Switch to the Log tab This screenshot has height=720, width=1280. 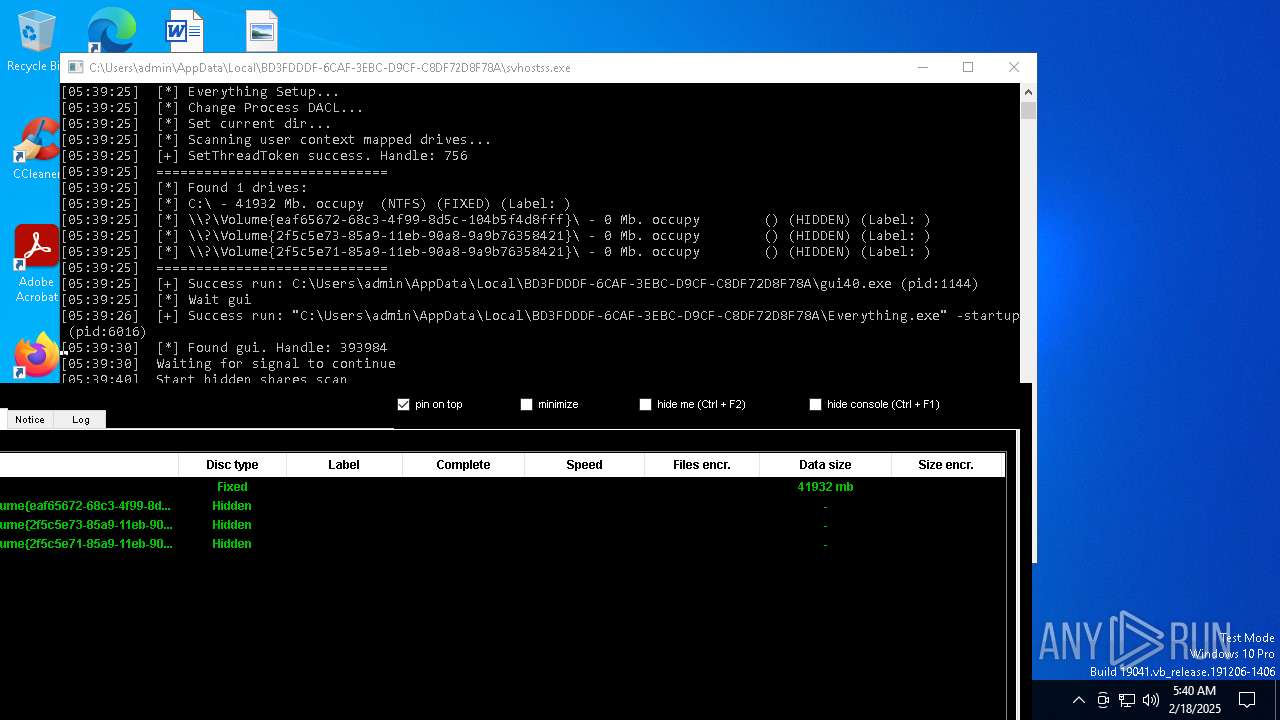pos(81,420)
